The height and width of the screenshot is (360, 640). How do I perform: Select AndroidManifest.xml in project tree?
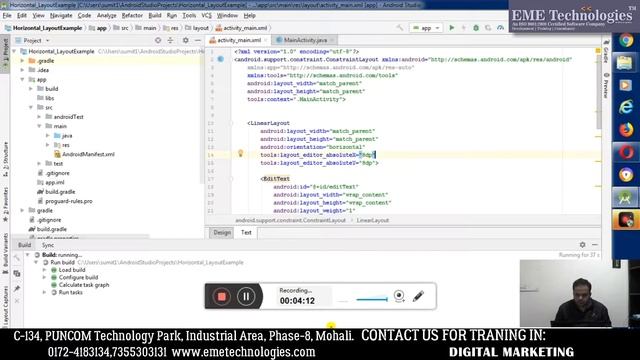(88, 154)
